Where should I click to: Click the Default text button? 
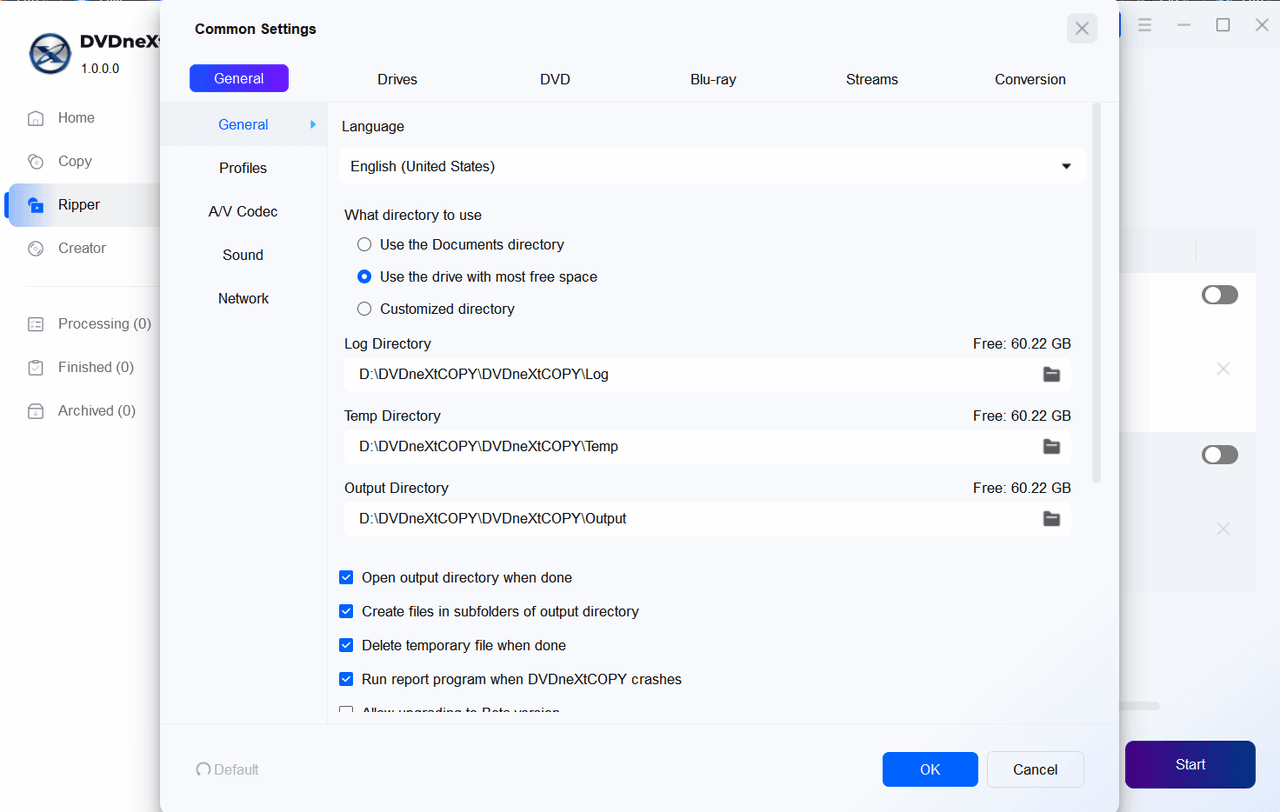pyautogui.click(x=236, y=769)
